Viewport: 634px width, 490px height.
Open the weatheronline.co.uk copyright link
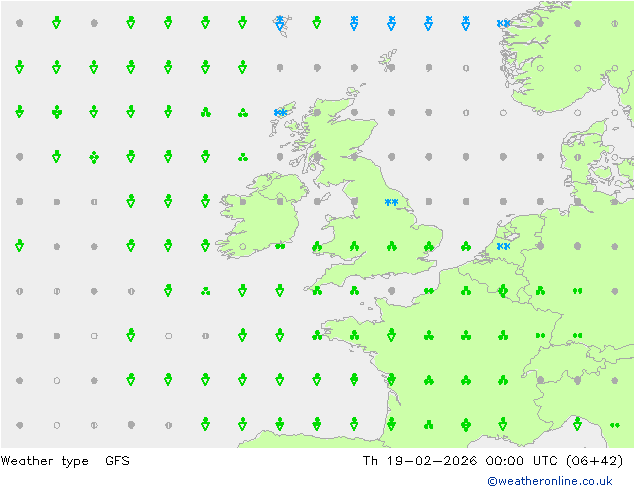tap(550, 481)
